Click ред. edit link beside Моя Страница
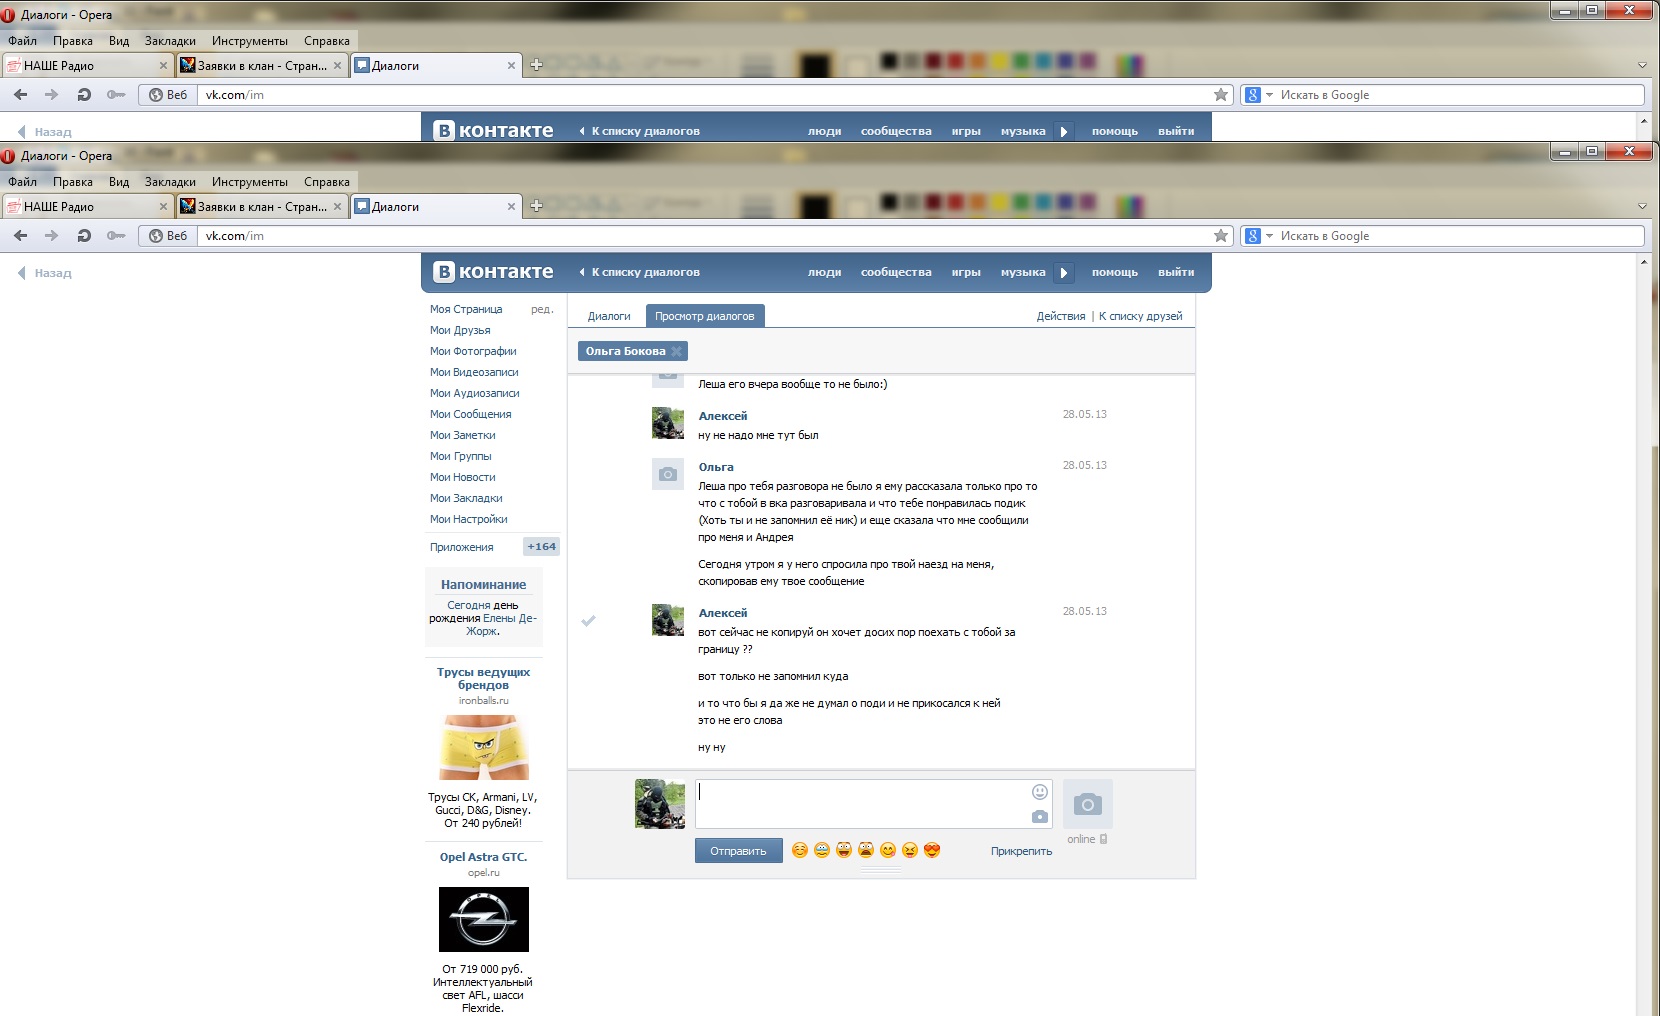The width and height of the screenshot is (1660, 1016). point(542,309)
